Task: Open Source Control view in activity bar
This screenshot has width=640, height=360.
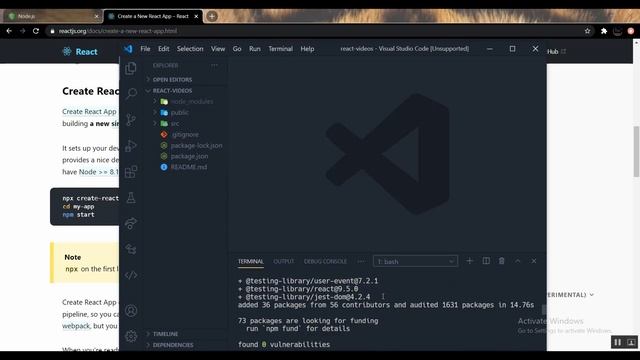Action: (x=131, y=120)
